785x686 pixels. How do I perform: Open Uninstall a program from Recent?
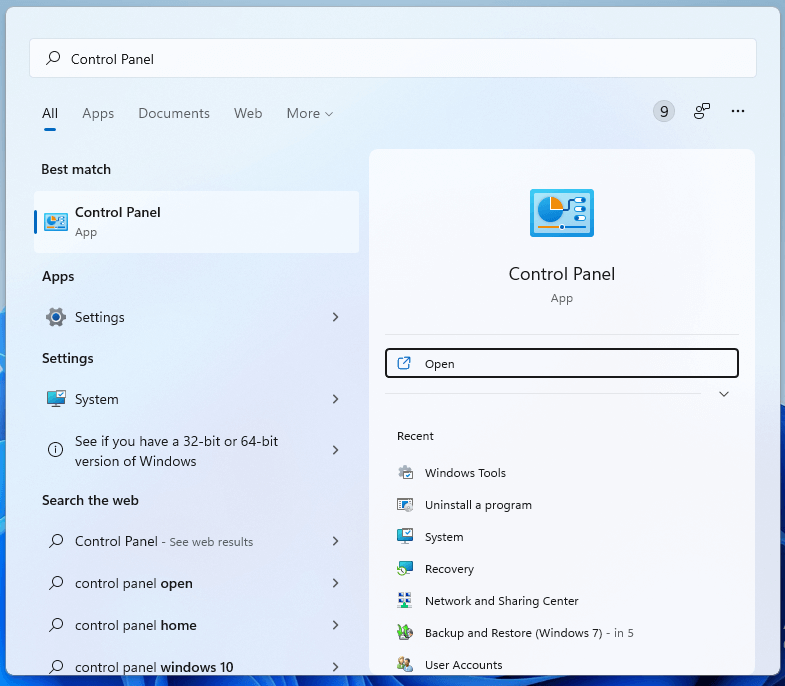(478, 505)
